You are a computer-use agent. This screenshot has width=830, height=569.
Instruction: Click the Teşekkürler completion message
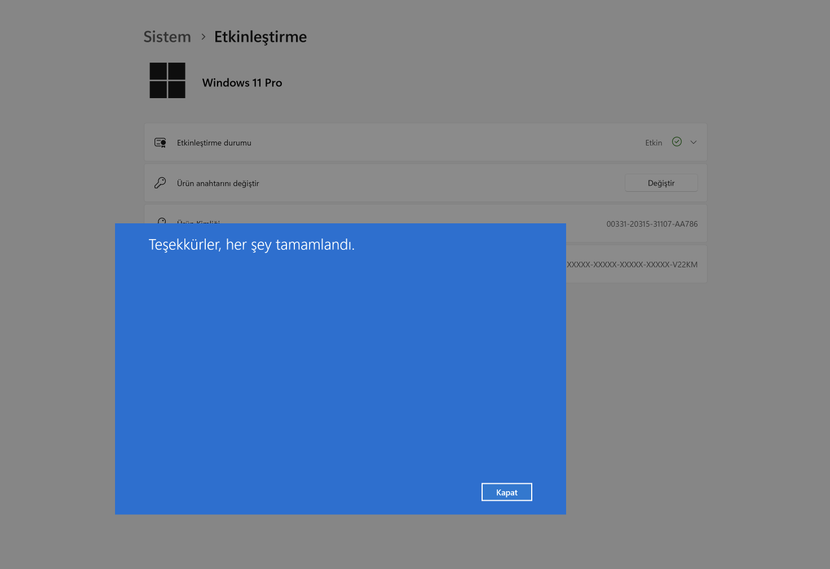252,244
